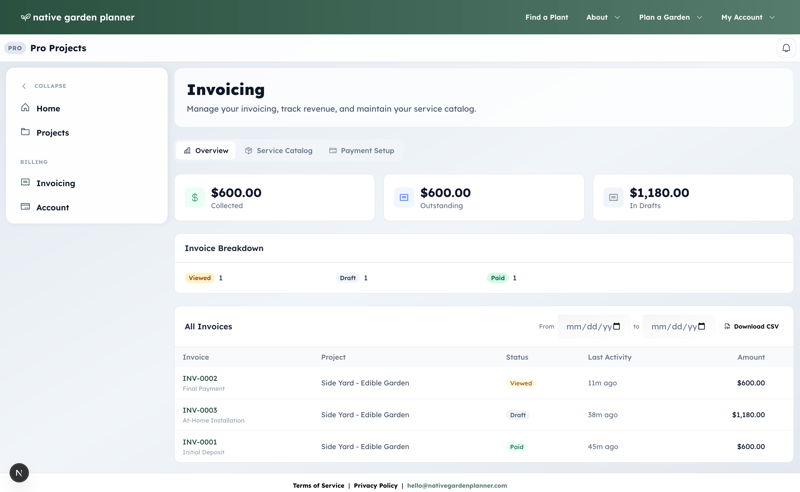800x492 pixels.
Task: Click the green dollar Collected icon
Action: coord(195,198)
